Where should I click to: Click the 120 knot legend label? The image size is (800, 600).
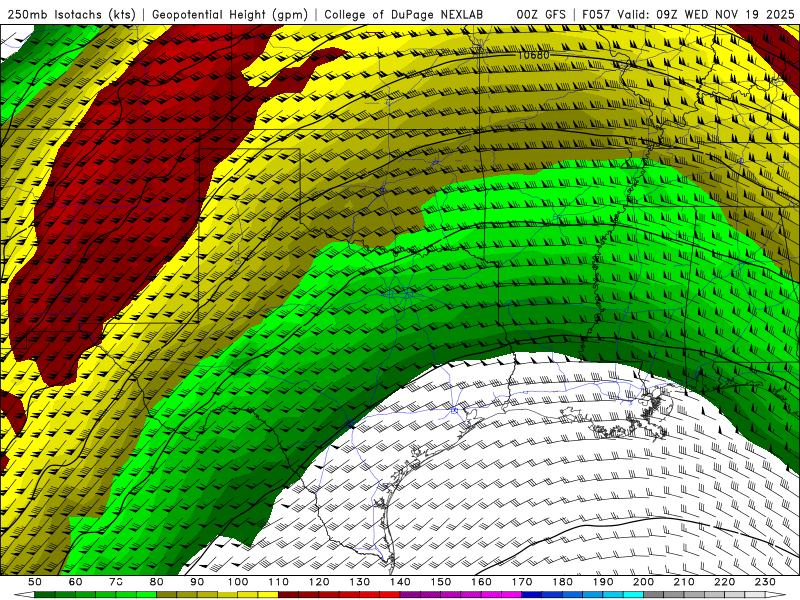319,582
